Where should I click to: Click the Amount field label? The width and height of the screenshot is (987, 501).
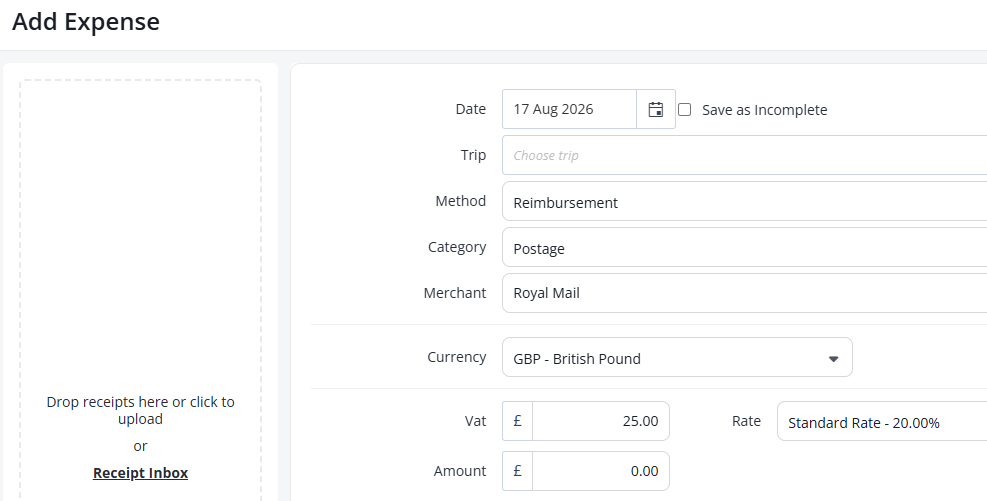pyautogui.click(x=460, y=471)
